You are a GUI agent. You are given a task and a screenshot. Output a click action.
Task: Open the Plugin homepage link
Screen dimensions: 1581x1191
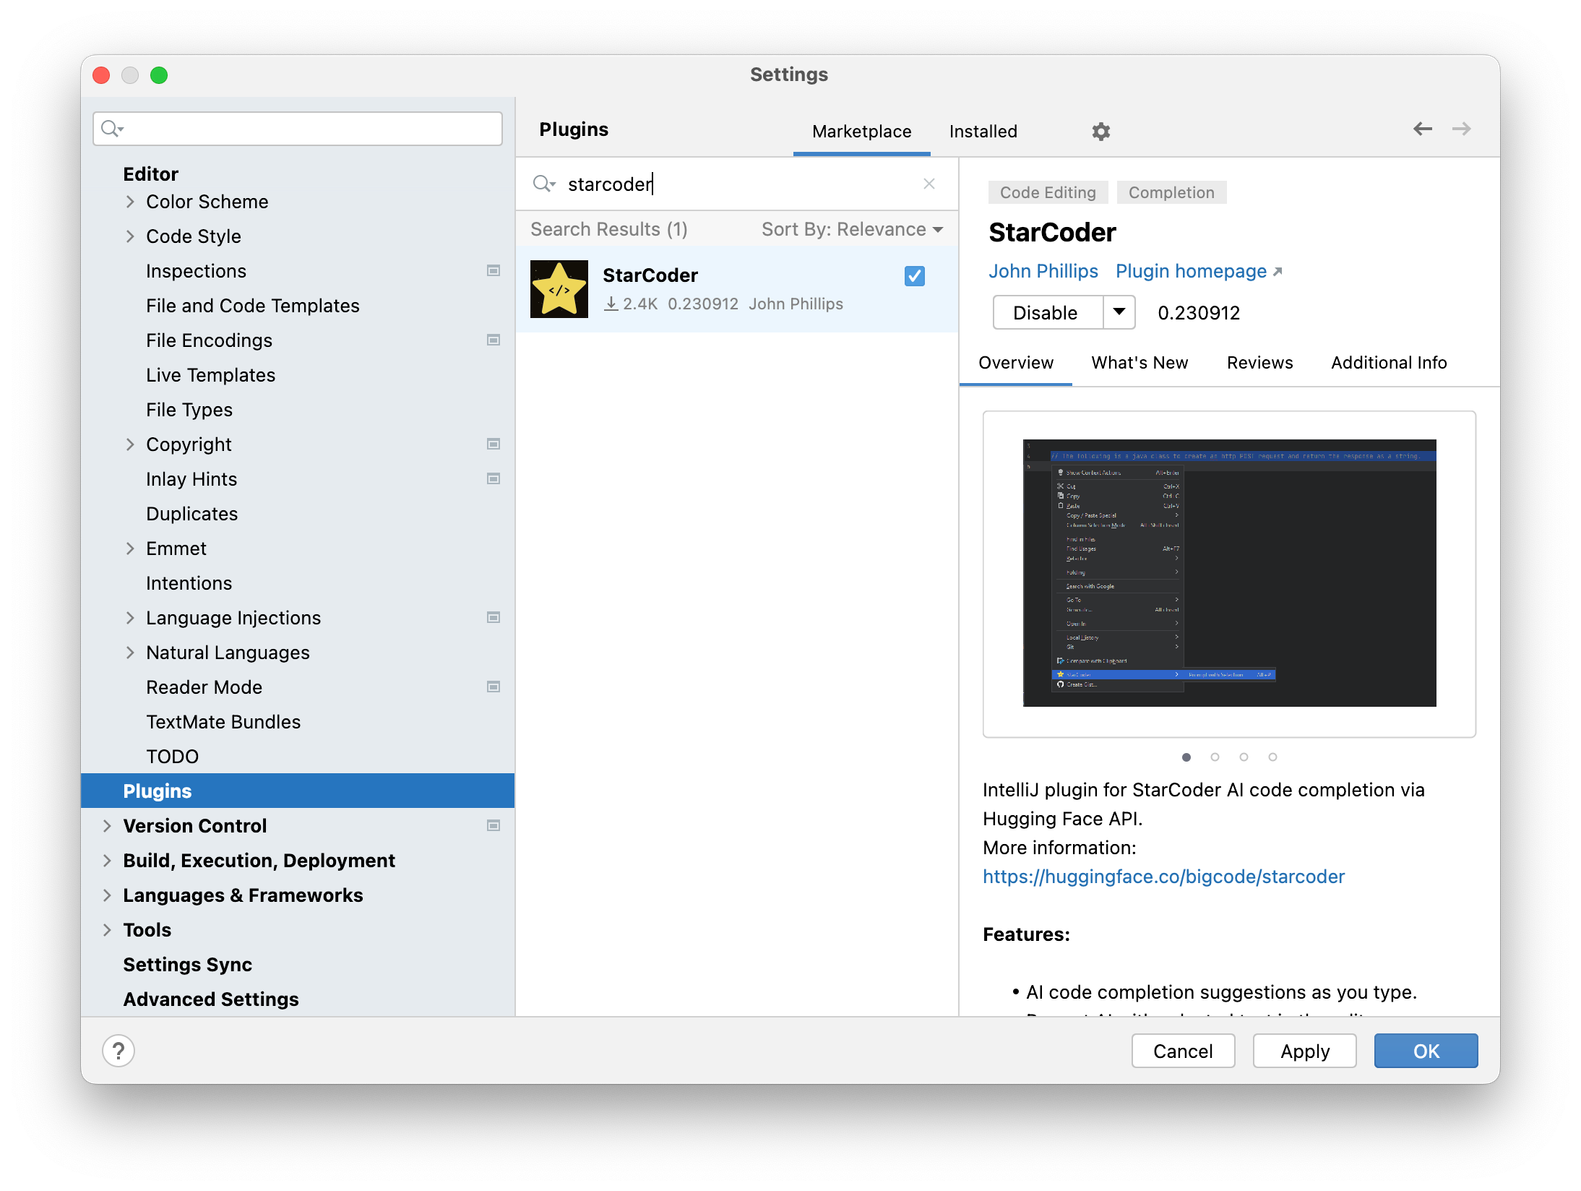(x=1199, y=271)
